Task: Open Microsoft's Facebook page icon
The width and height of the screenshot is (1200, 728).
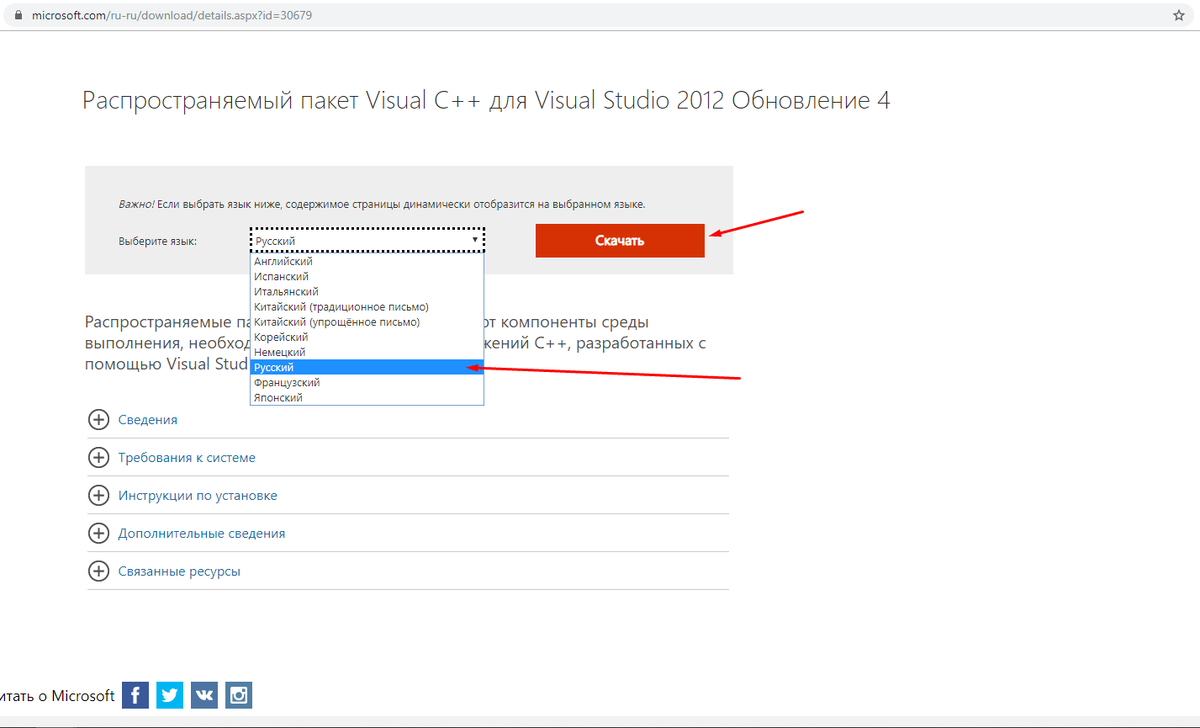Action: (x=136, y=695)
